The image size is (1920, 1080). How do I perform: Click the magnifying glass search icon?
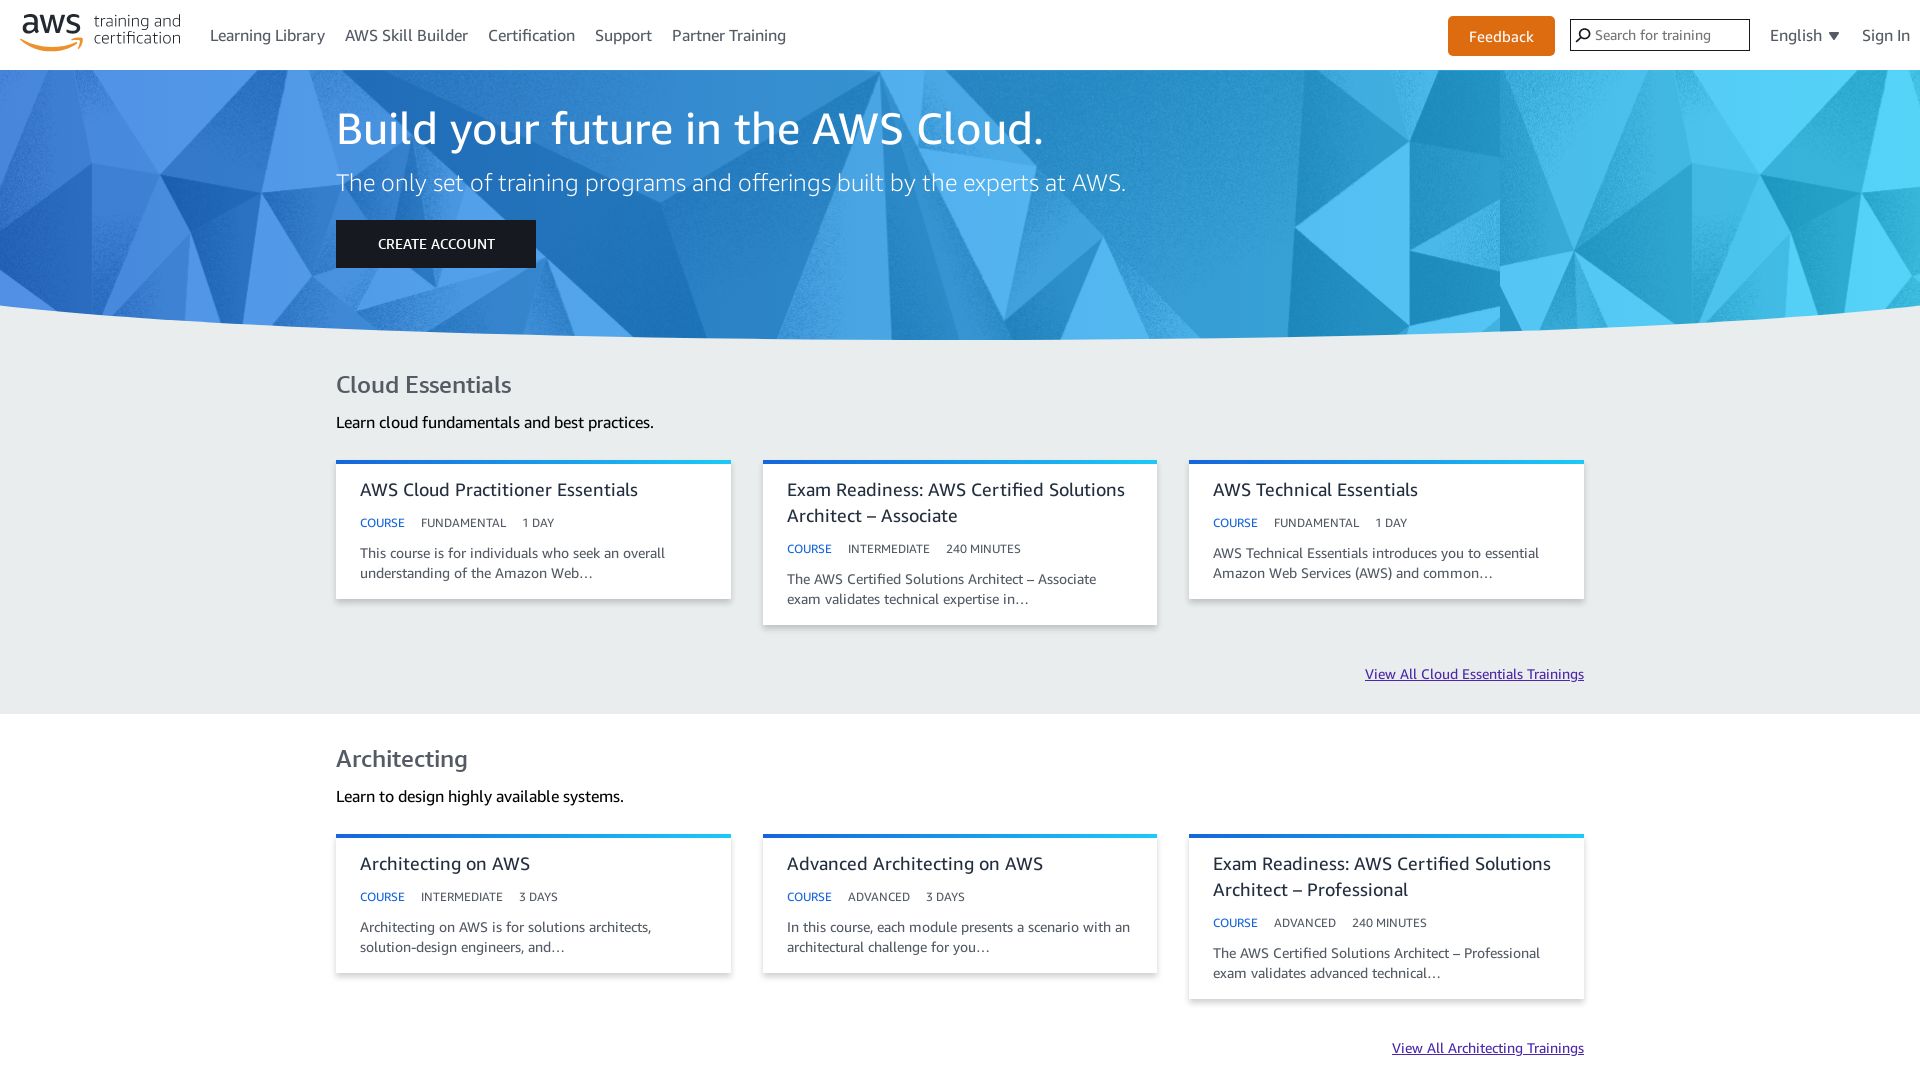pyautogui.click(x=1584, y=35)
